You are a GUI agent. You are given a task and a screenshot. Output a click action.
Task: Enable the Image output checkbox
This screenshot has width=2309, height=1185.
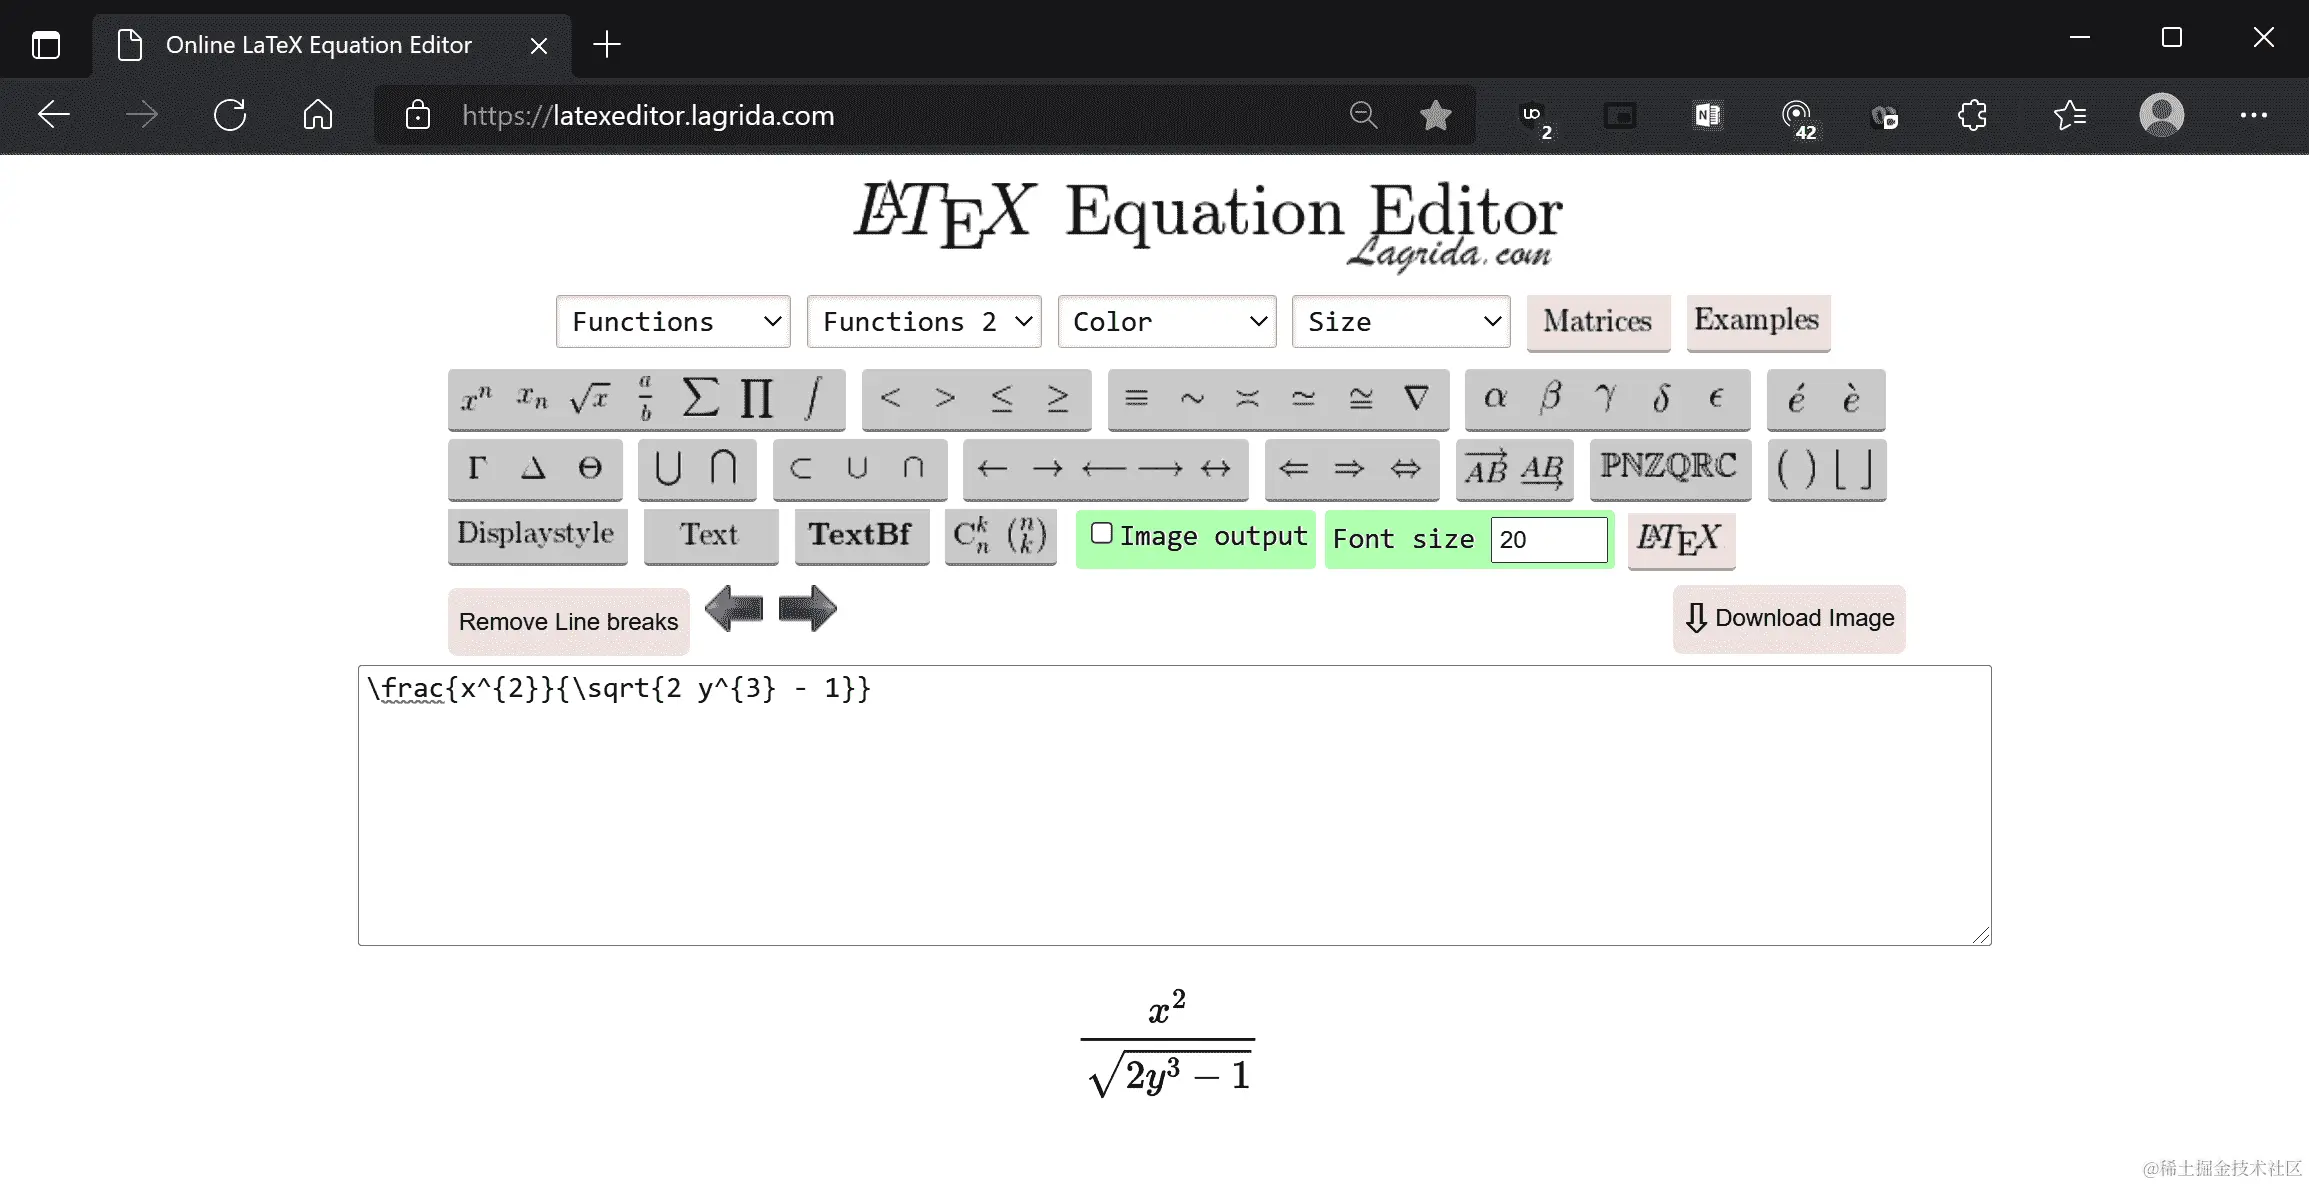pos(1101,534)
